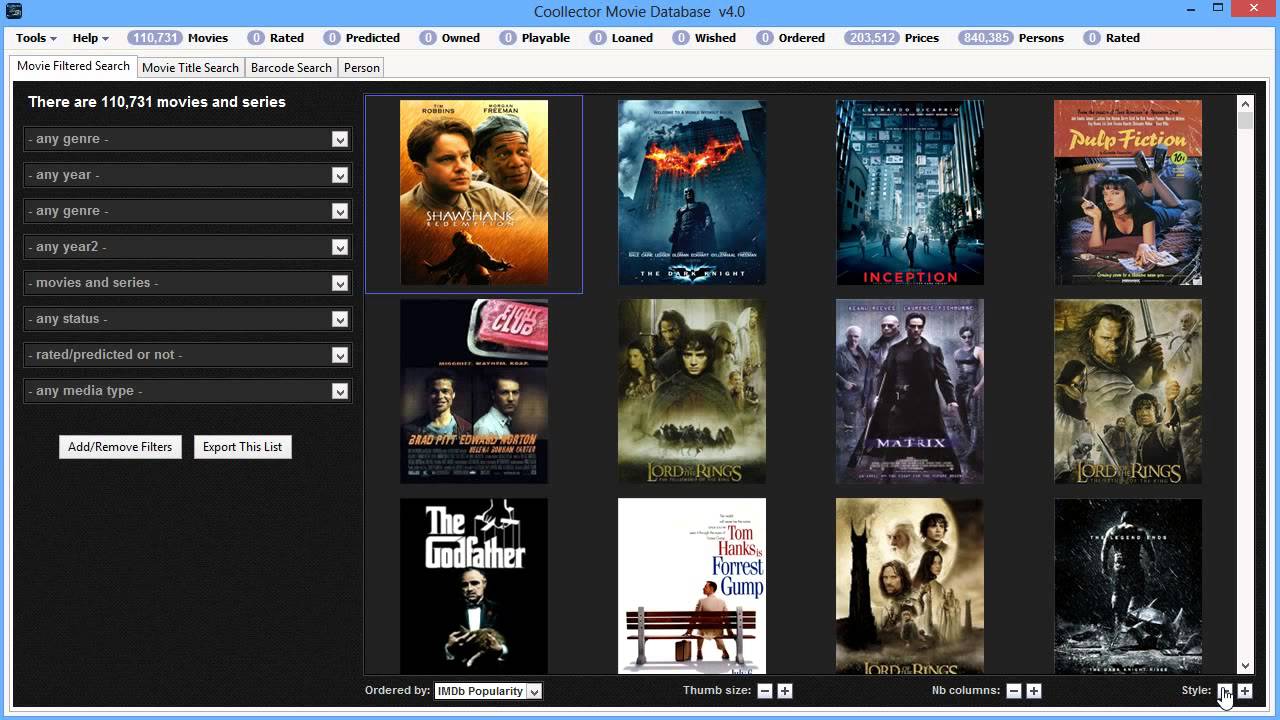The height and width of the screenshot is (720, 1280).
Task: Click the app icon in title bar
Action: pyautogui.click(x=14, y=11)
